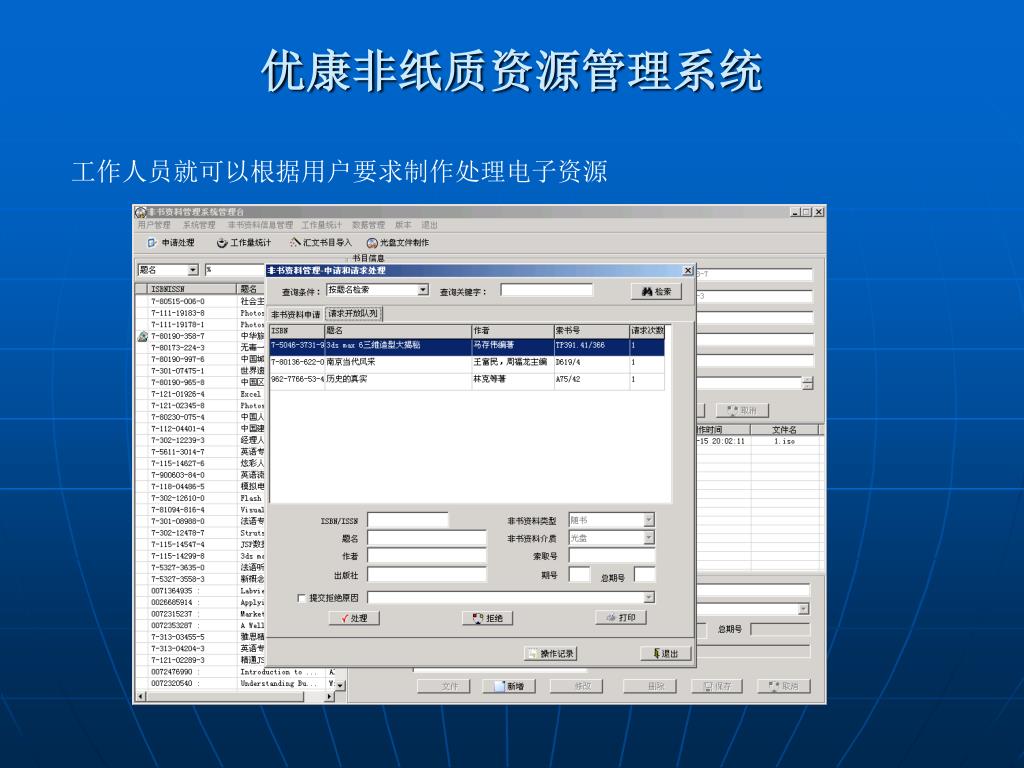Viewport: 1024px width, 768px height.
Task: Click app icon in main window title bar
Action: point(140,212)
